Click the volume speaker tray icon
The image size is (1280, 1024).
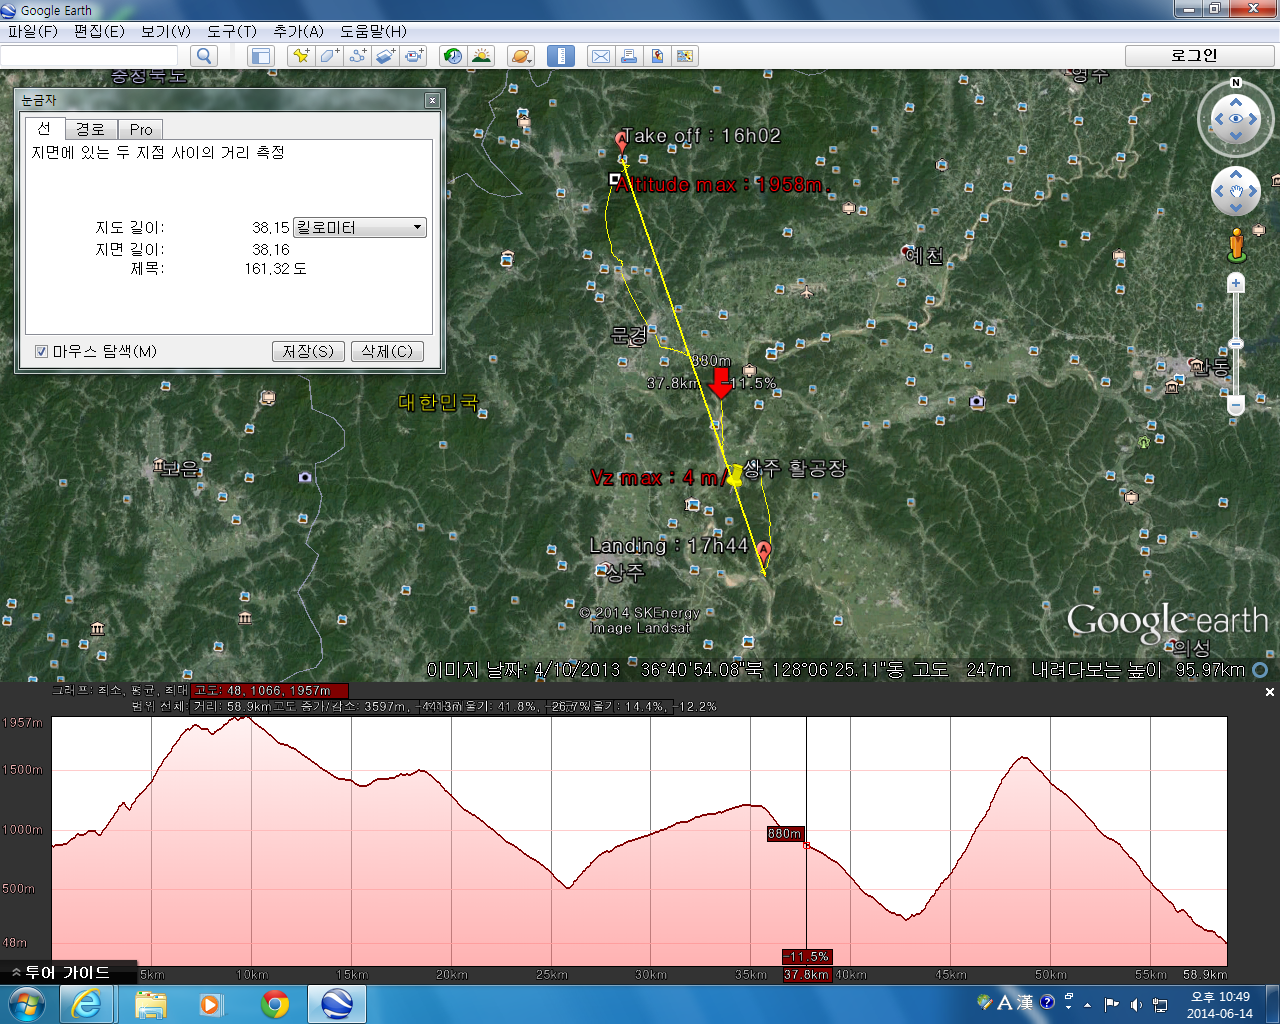click(1136, 1004)
